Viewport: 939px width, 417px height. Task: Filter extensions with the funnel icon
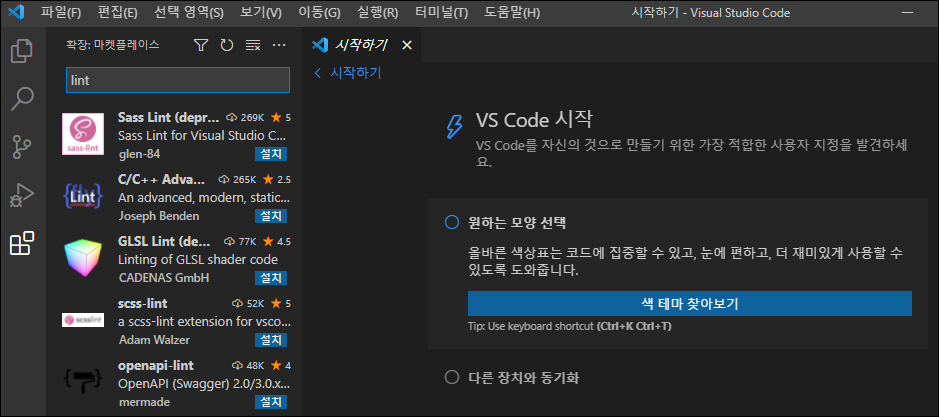(201, 45)
